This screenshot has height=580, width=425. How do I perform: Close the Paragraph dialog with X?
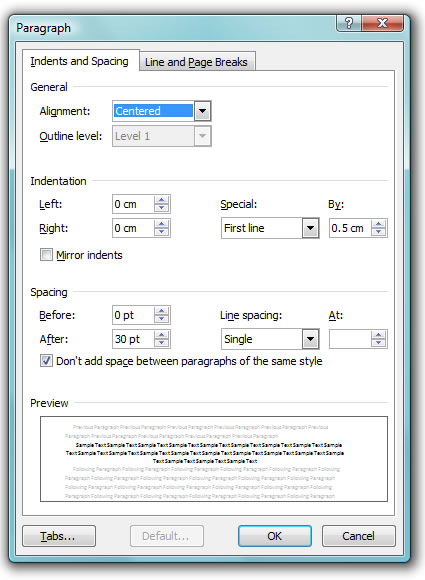(382, 23)
